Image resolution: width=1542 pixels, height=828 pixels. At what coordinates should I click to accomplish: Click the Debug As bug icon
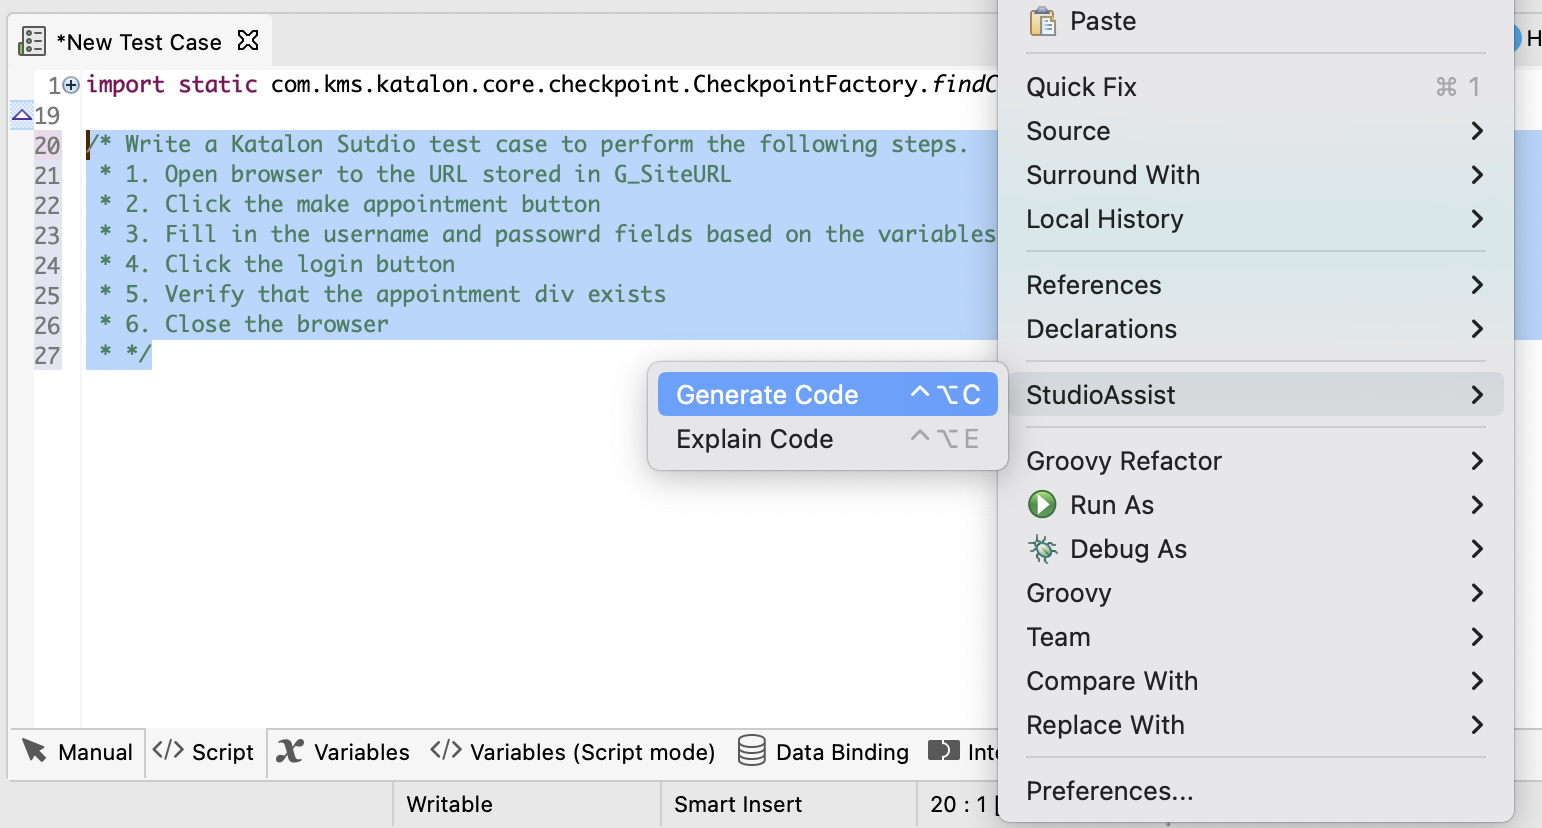click(1042, 549)
